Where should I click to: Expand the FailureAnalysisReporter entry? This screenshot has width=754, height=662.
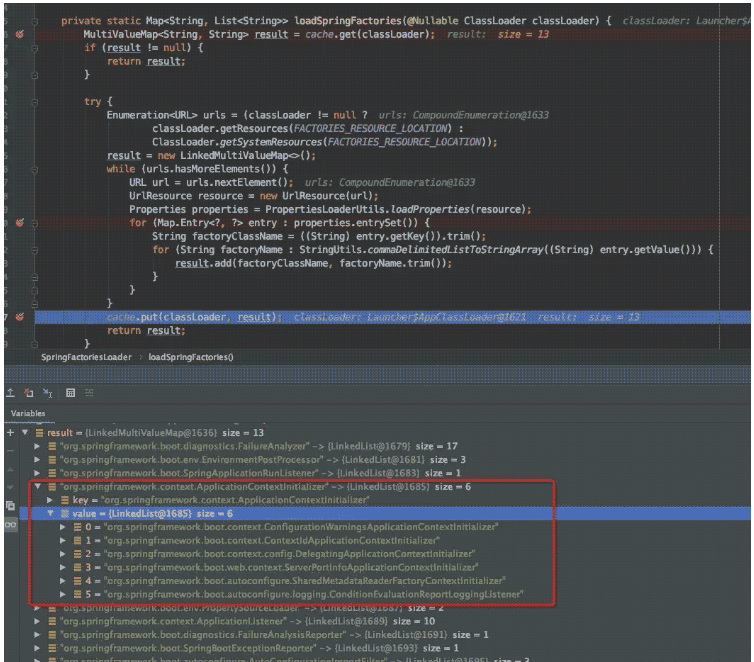pyautogui.click(x=37, y=635)
